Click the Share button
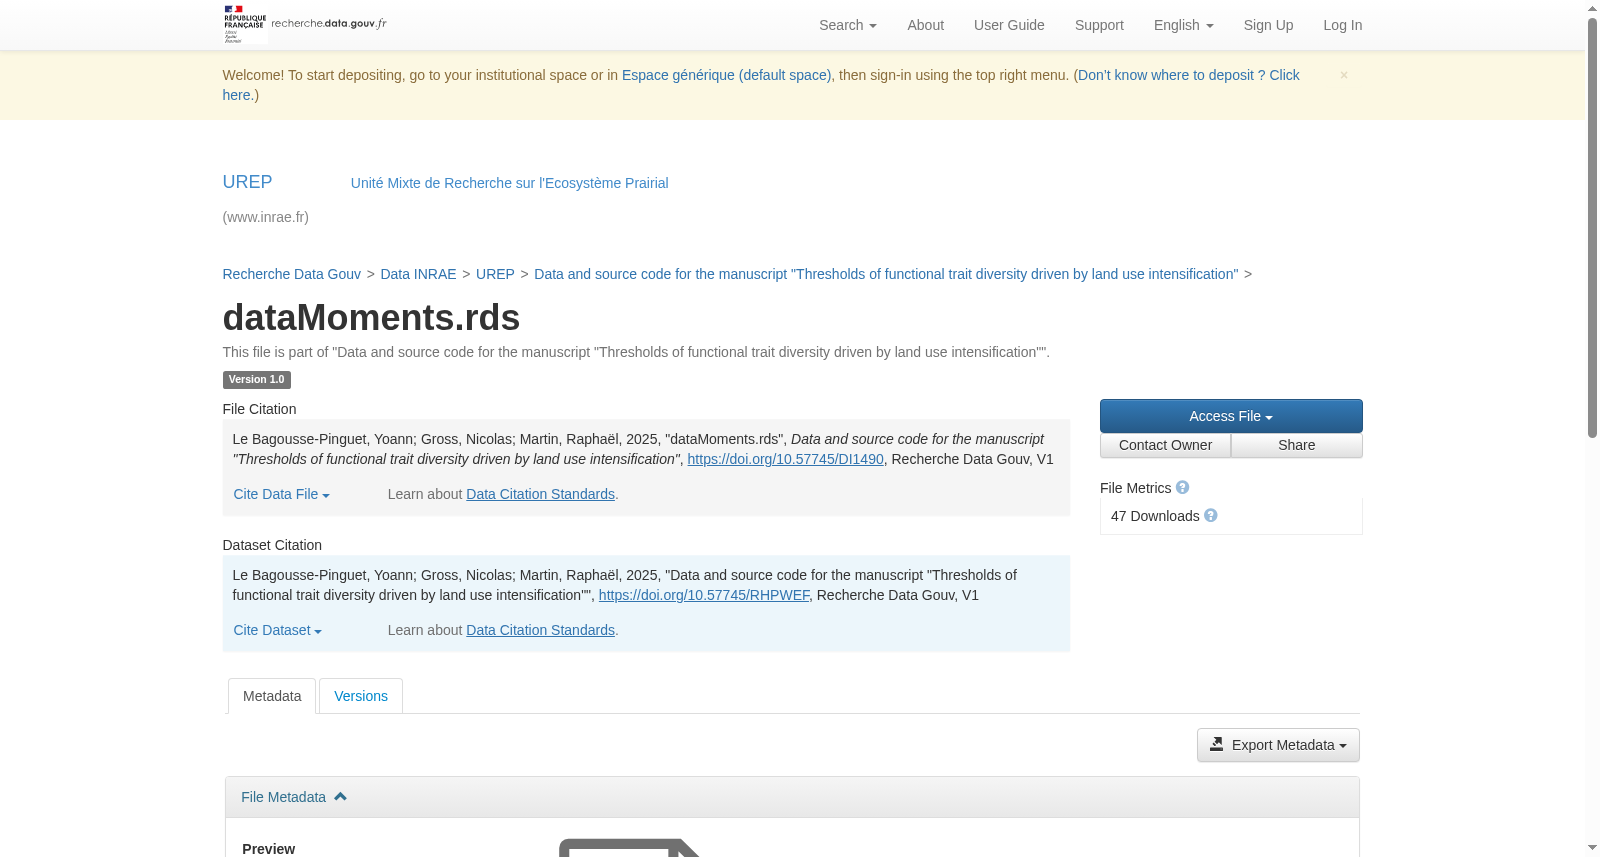1600x857 pixels. click(1297, 445)
